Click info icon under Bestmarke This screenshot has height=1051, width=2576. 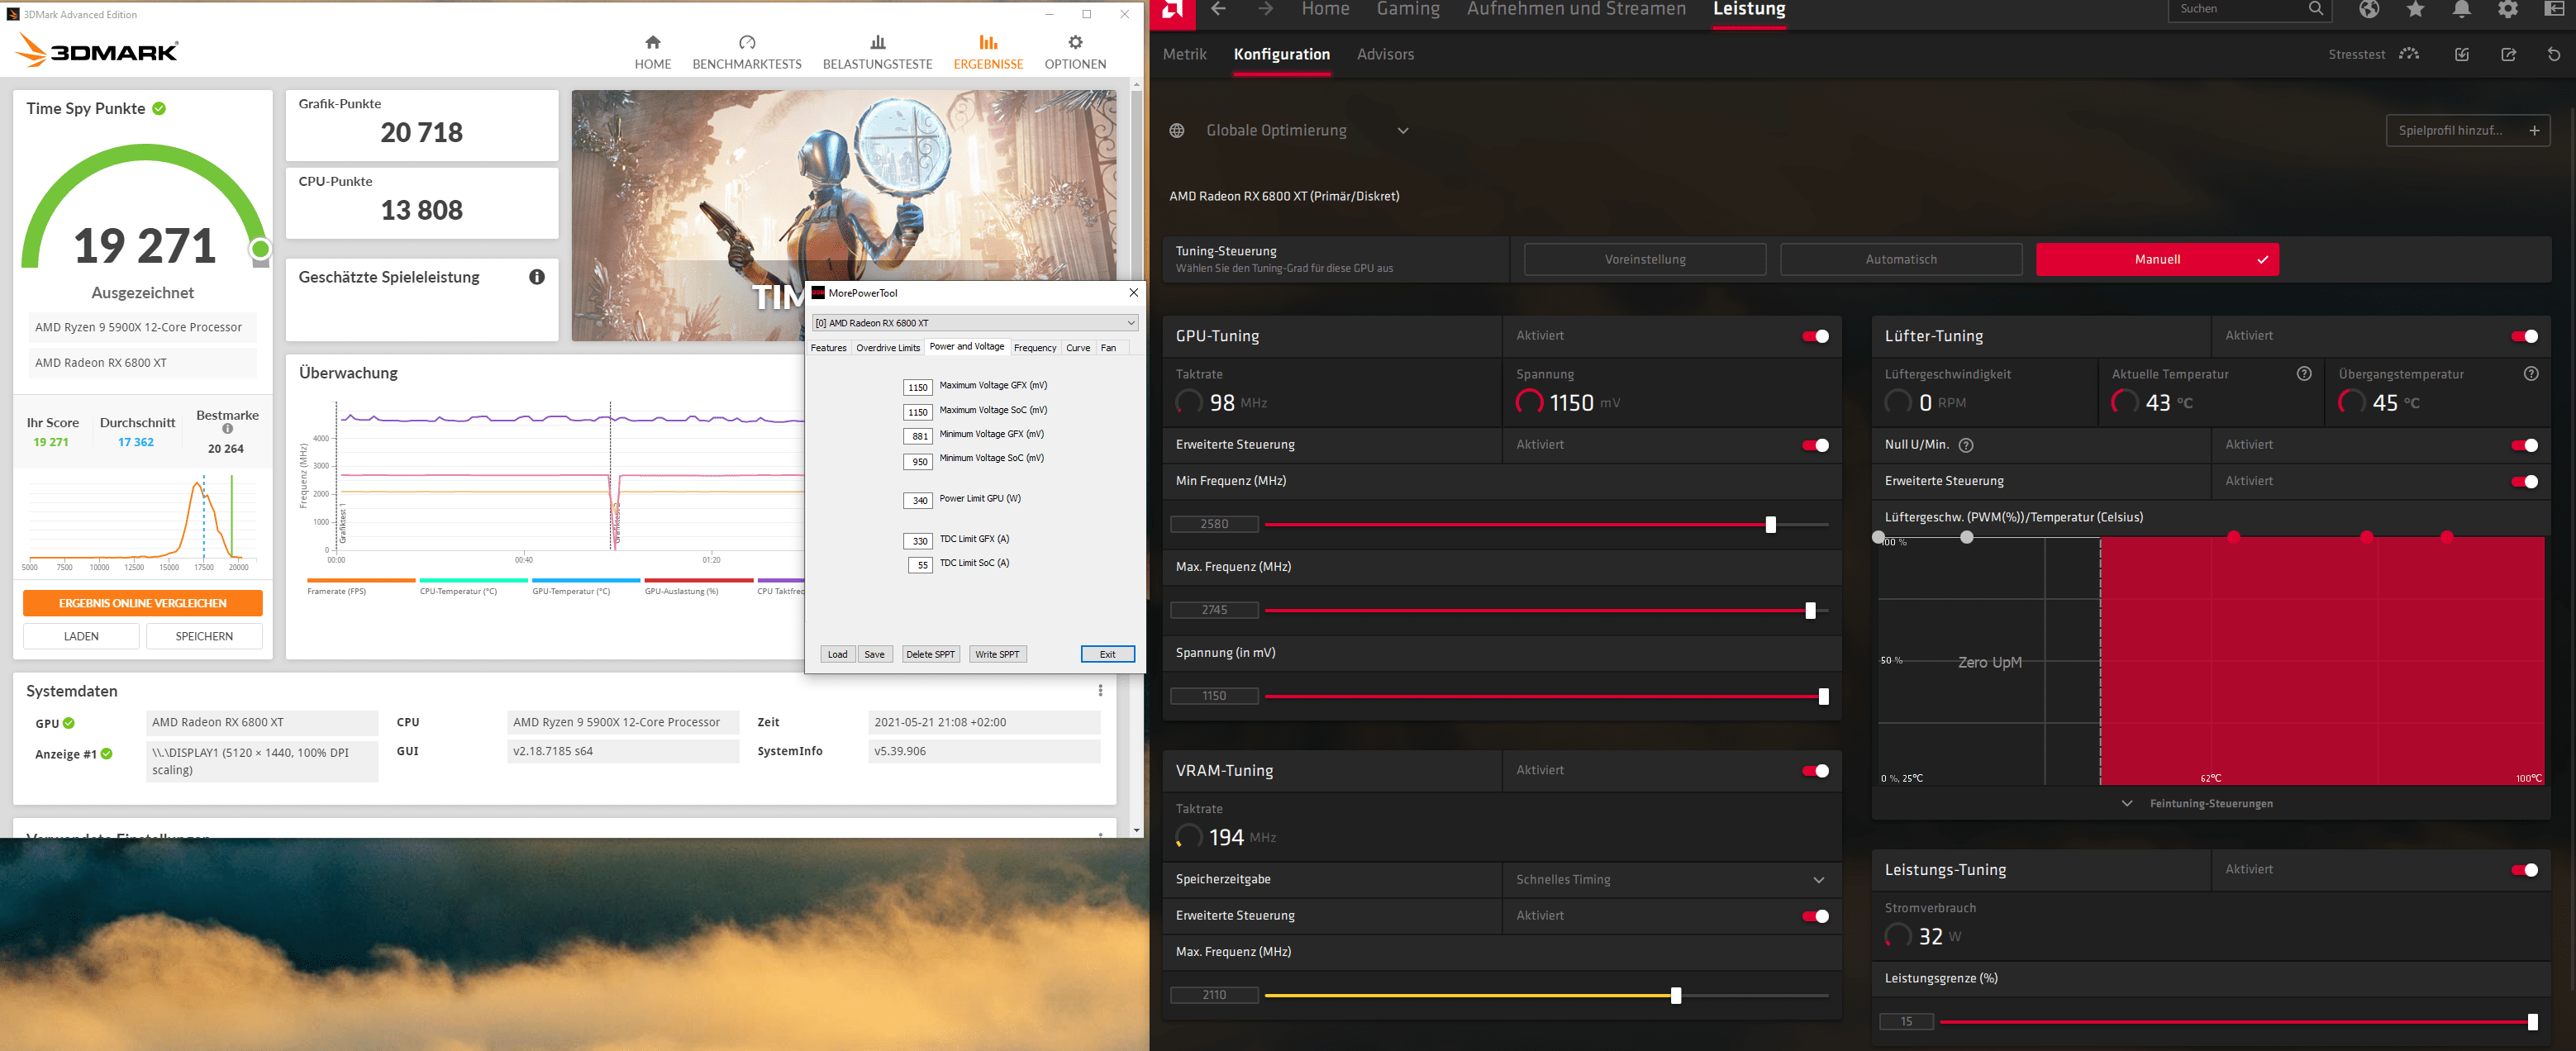[227, 429]
